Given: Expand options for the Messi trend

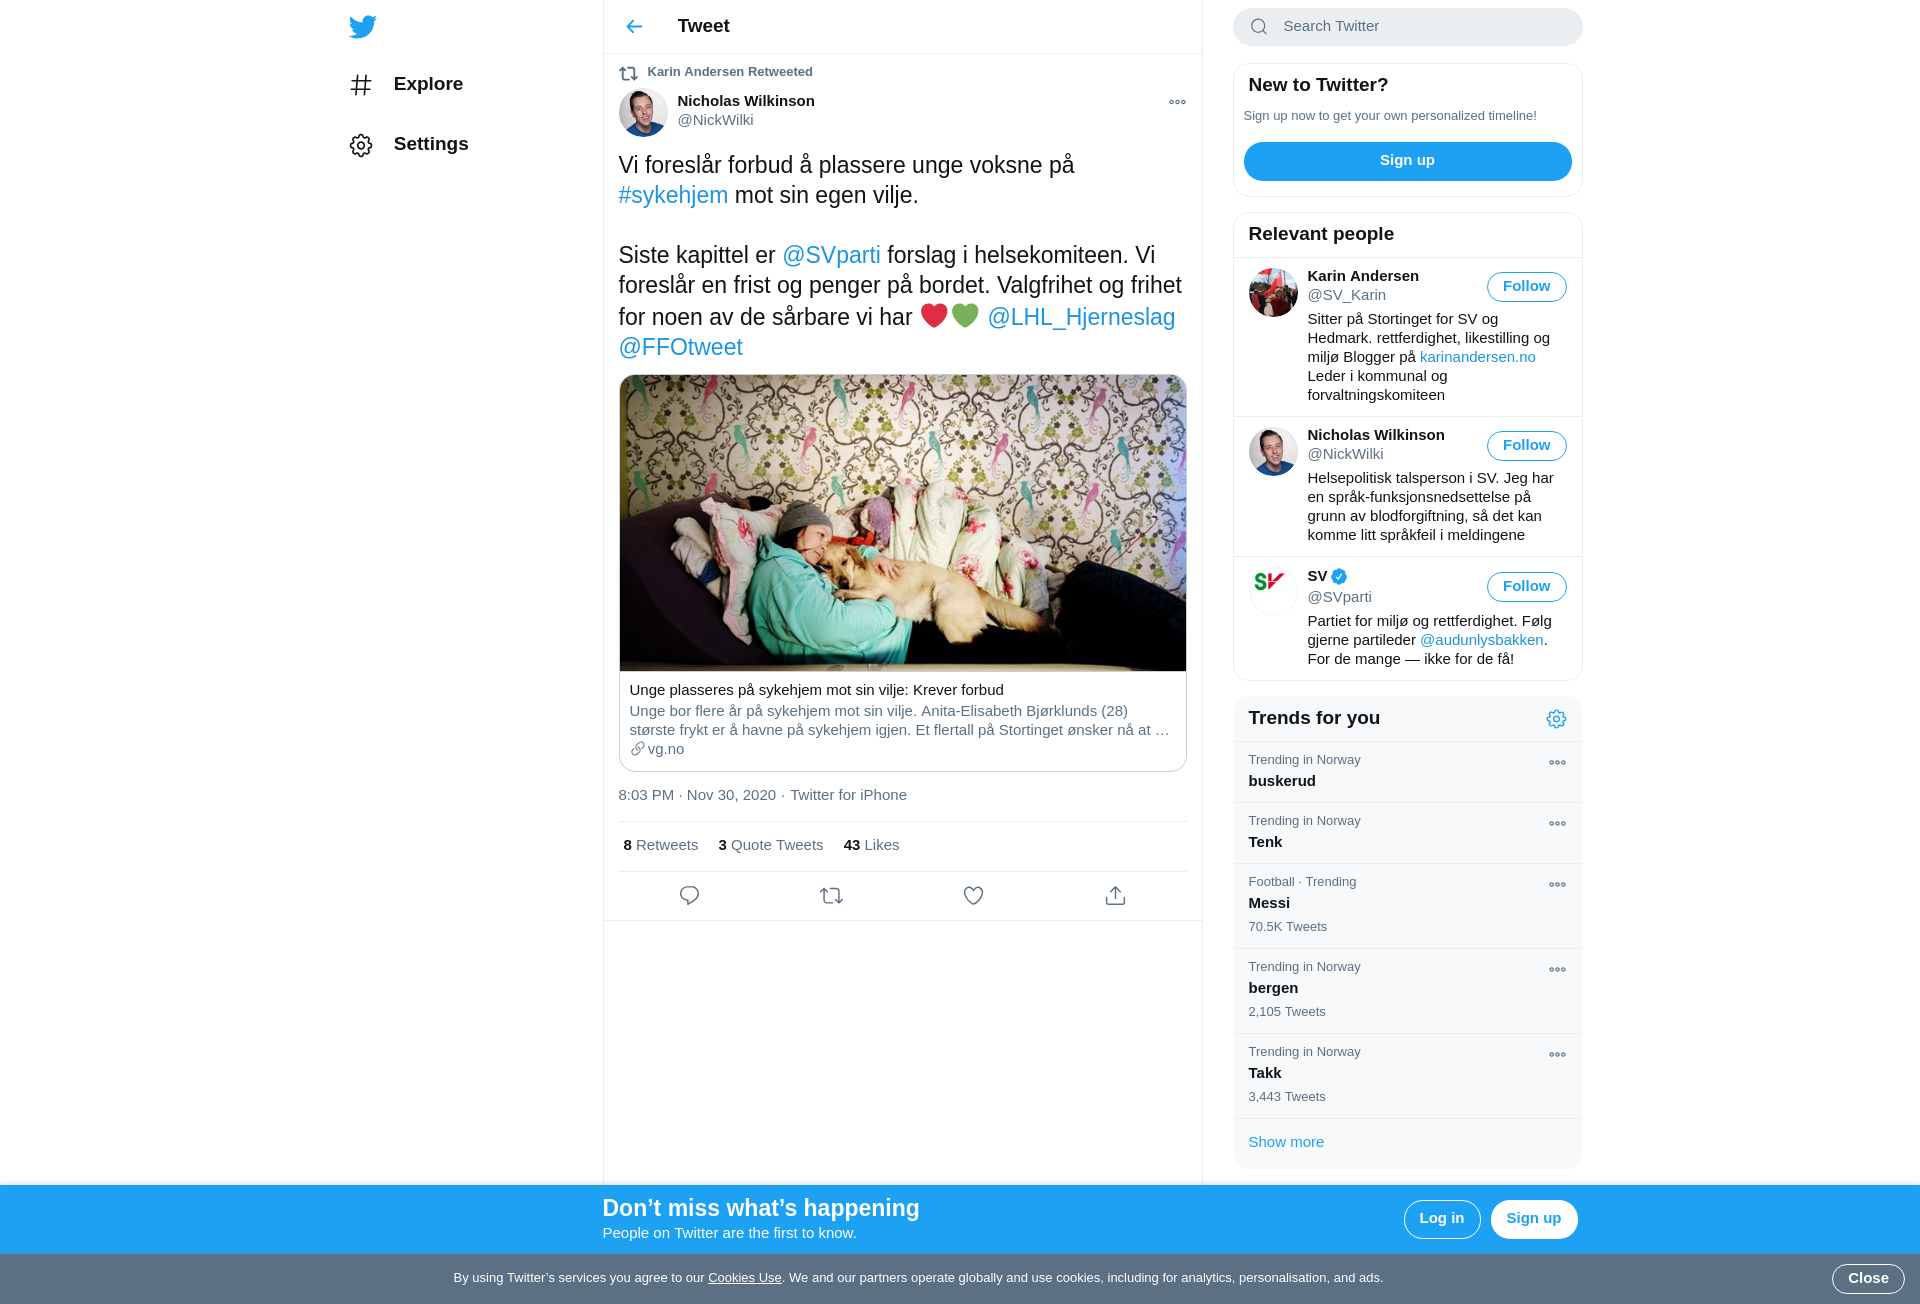Looking at the screenshot, I should (1557, 885).
